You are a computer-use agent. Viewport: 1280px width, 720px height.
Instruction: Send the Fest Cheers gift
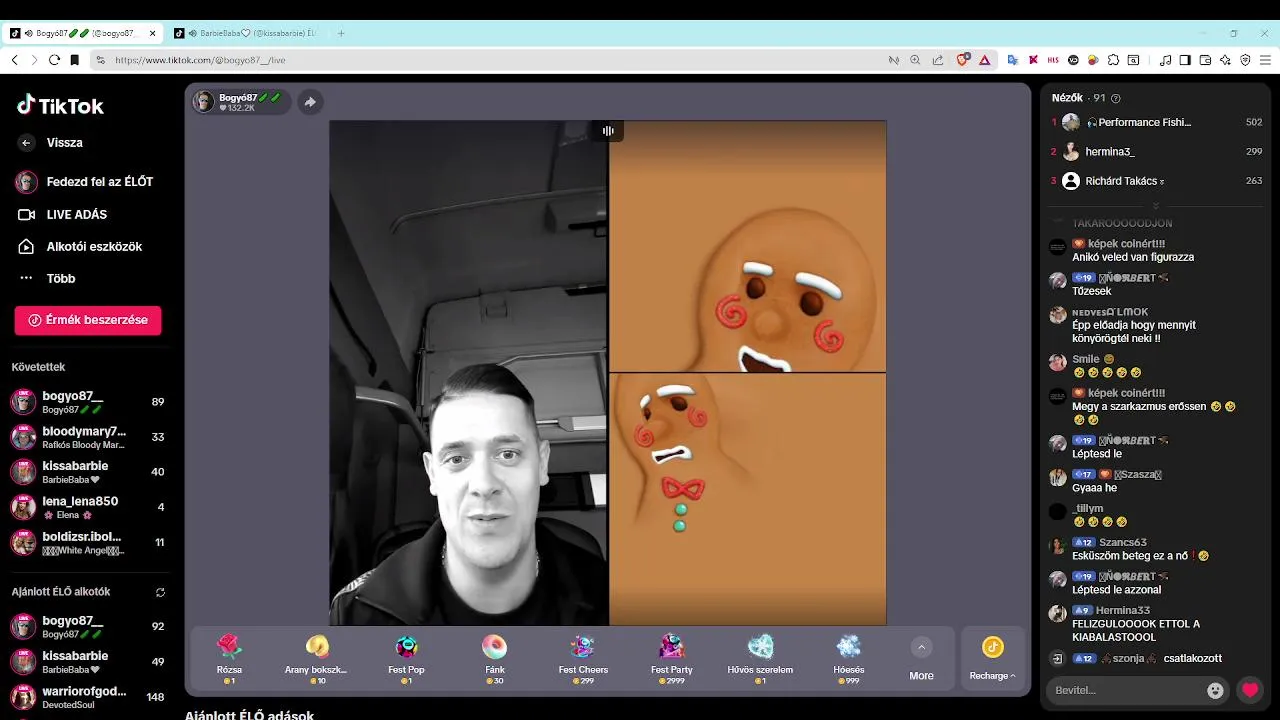[583, 657]
